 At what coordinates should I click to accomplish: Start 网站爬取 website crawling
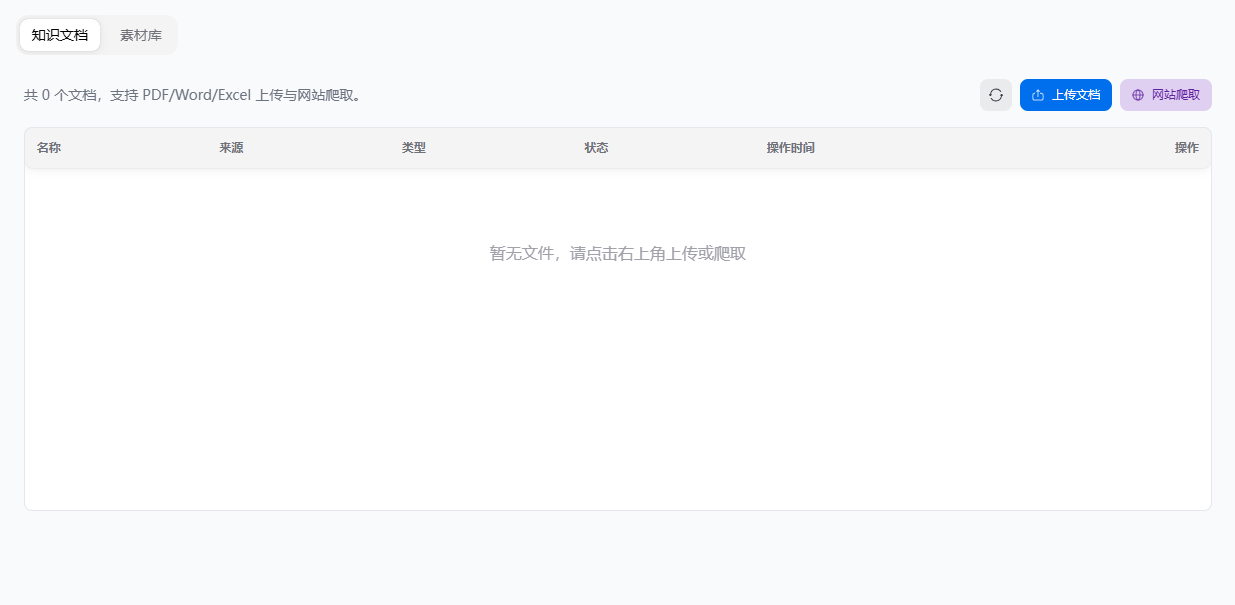[x=1166, y=95]
